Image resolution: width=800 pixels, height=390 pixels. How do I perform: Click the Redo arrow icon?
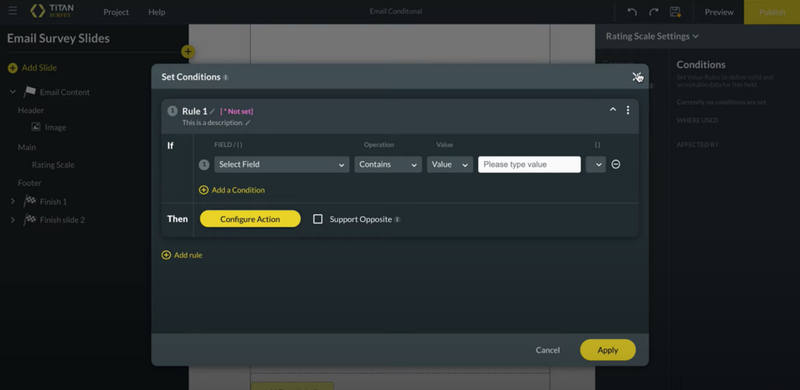coord(654,12)
